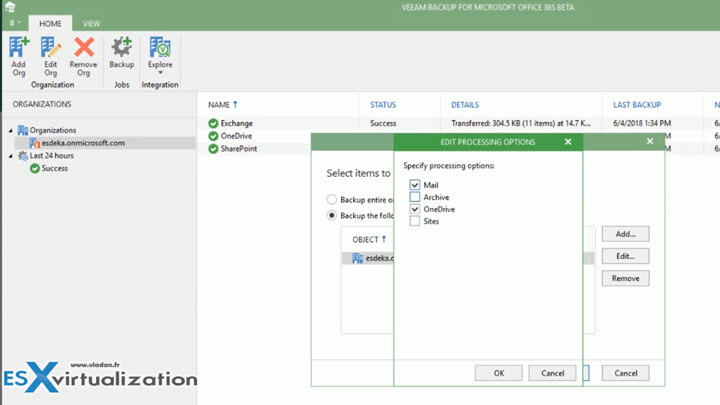The height and width of the screenshot is (405, 720).
Task: Click Edit... in the backup job wizard
Action: [625, 256]
